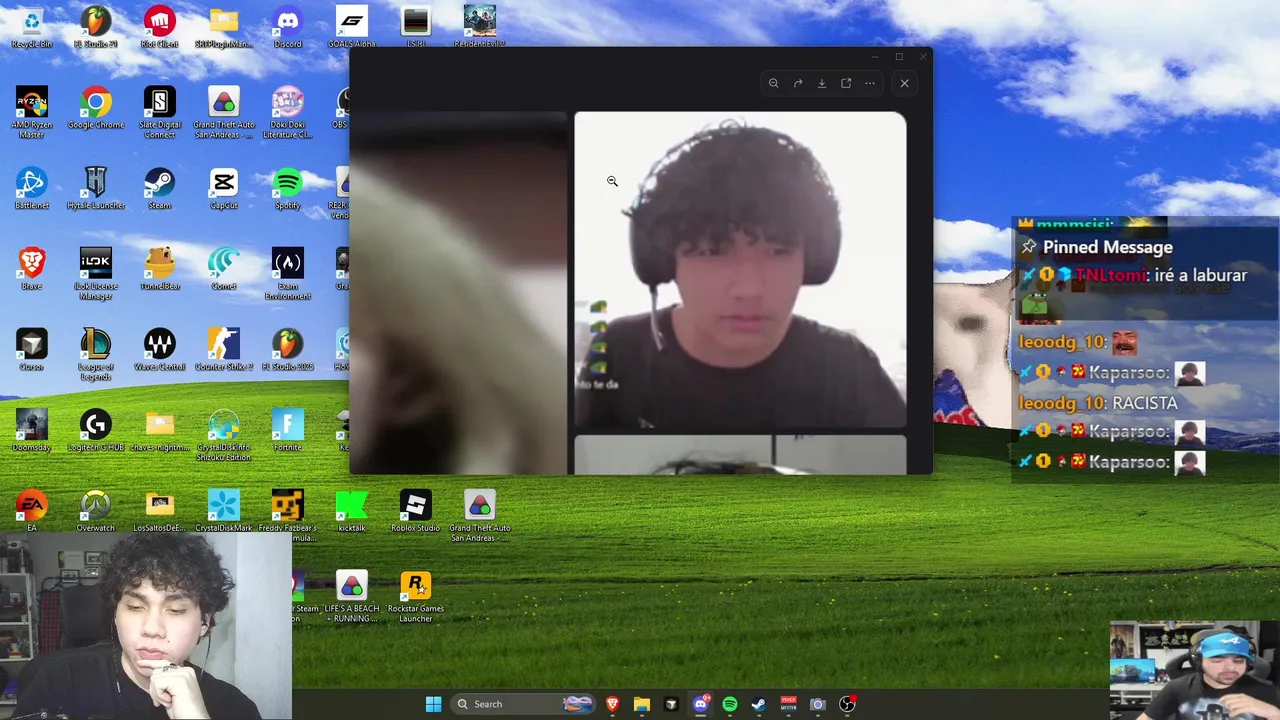Image resolution: width=1280 pixels, height=720 pixels.
Task: Launch Freddy Fazbear's desktop shortcut
Action: [x=288, y=516]
